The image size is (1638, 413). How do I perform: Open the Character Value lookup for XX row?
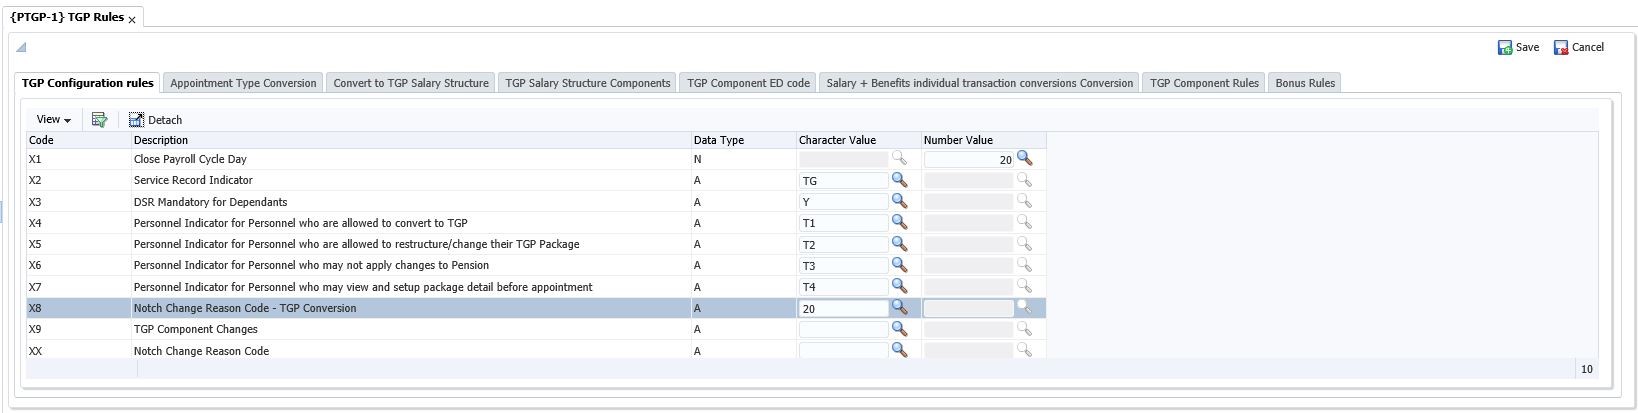(x=899, y=350)
